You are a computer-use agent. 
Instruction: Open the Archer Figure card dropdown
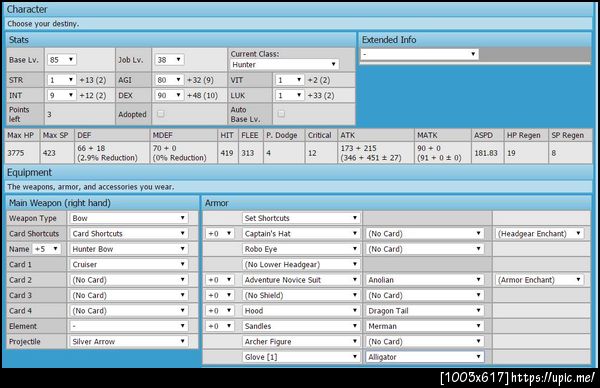[425, 341]
